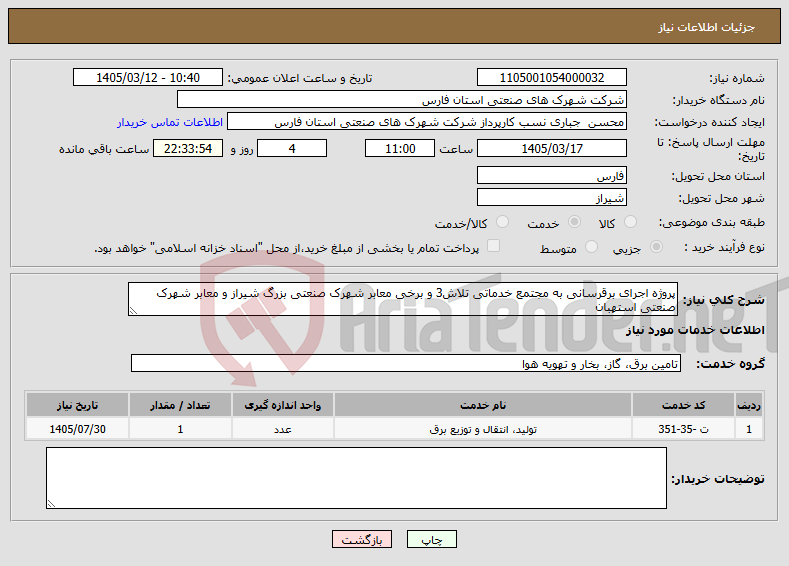Toggle the Islamic treasury payment checkbox
This screenshot has height=566, width=789.
(x=494, y=246)
